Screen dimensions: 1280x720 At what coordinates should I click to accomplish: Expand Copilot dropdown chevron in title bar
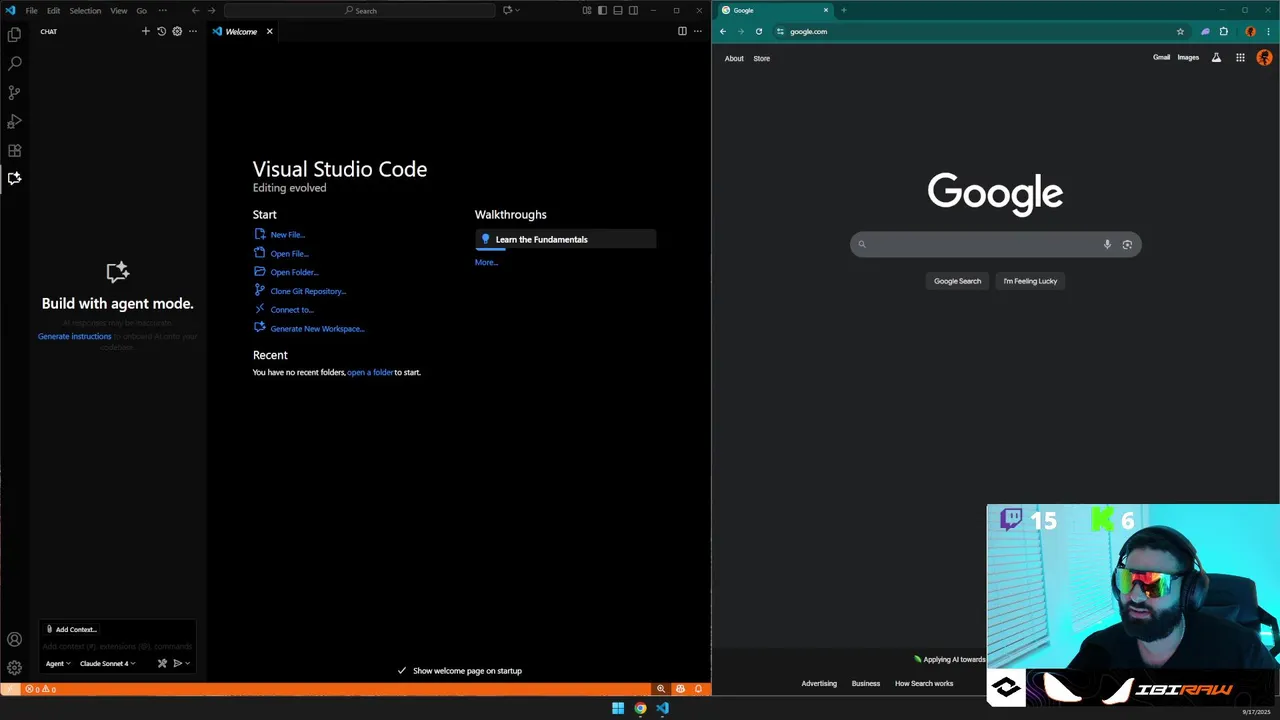[x=517, y=10]
